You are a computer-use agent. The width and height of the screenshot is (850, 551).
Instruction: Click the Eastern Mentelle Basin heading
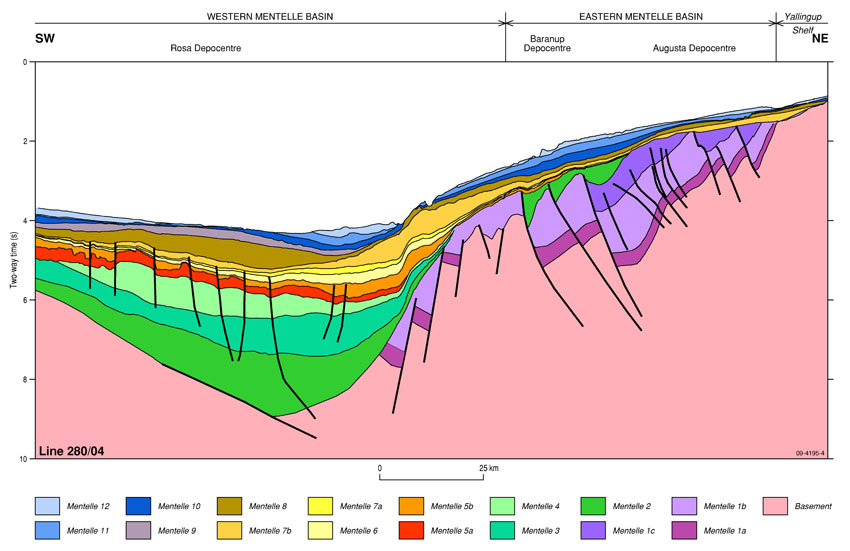click(x=641, y=17)
